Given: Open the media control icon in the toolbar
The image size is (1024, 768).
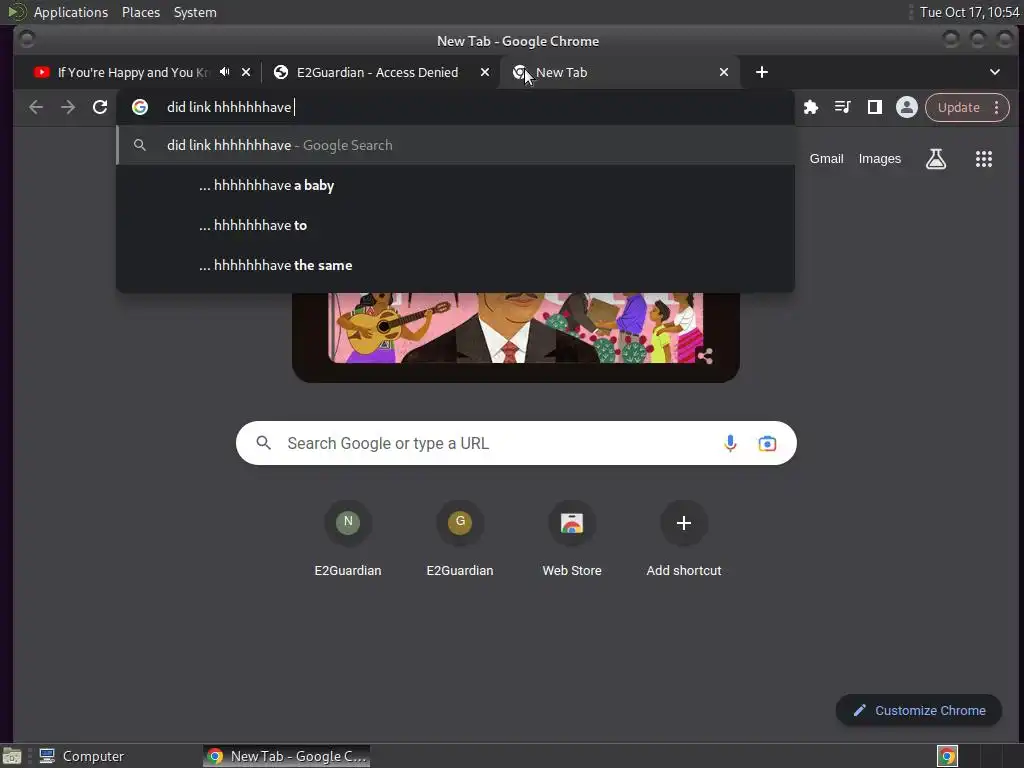Looking at the screenshot, I should (842, 107).
